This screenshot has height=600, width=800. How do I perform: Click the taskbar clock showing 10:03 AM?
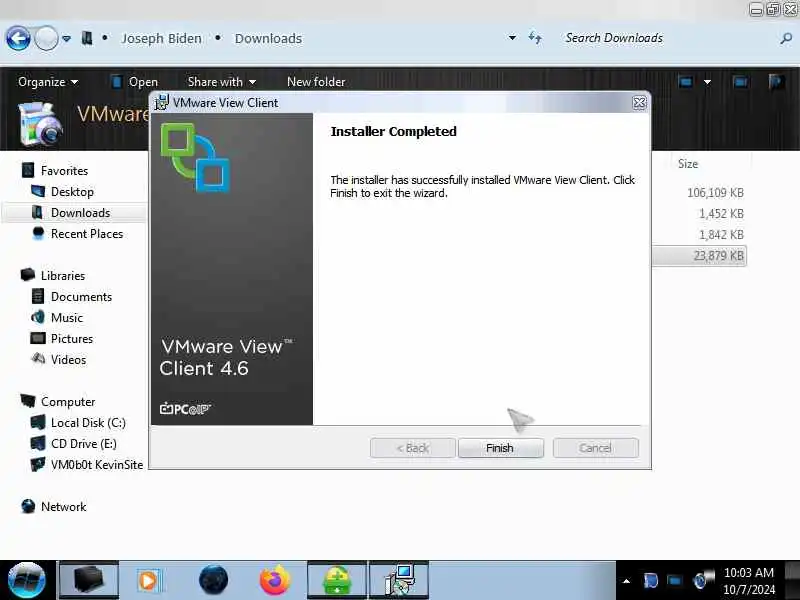749,581
